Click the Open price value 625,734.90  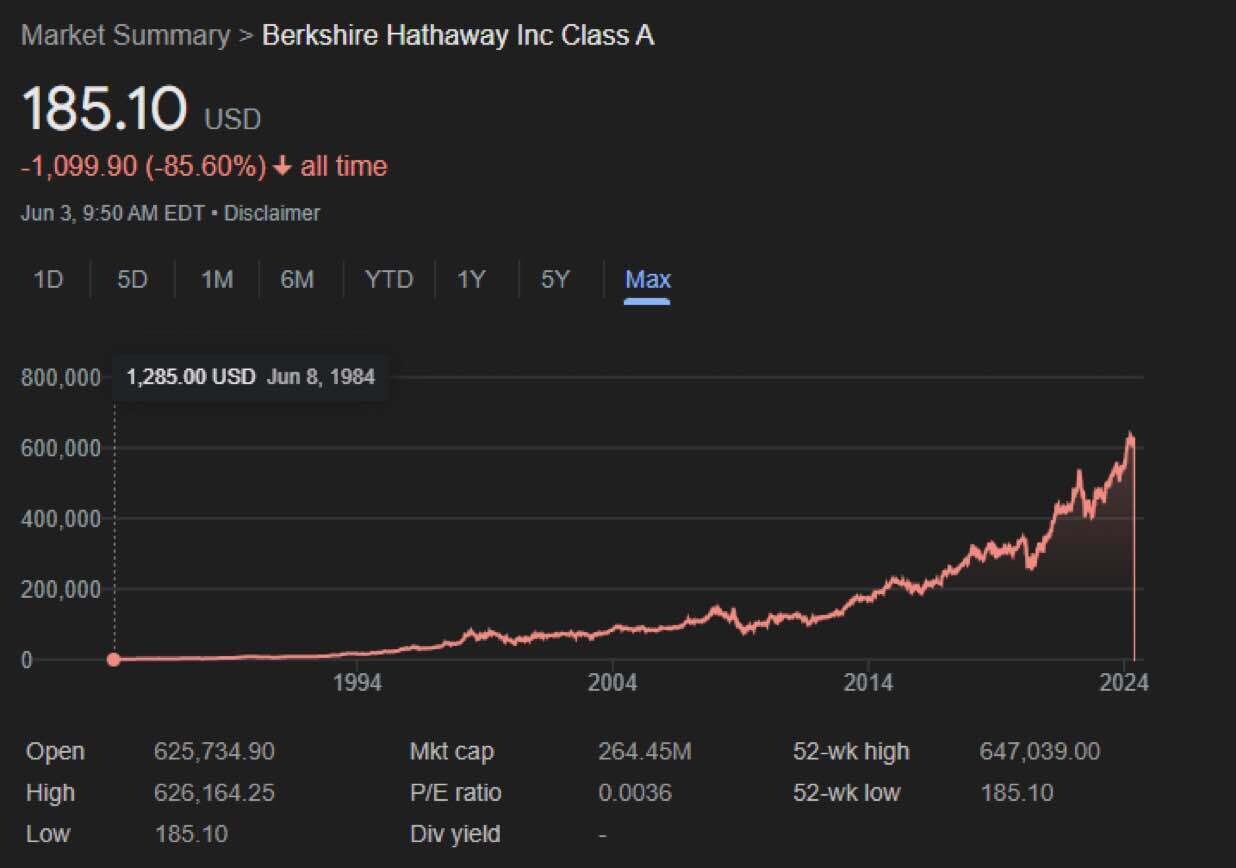tap(214, 751)
